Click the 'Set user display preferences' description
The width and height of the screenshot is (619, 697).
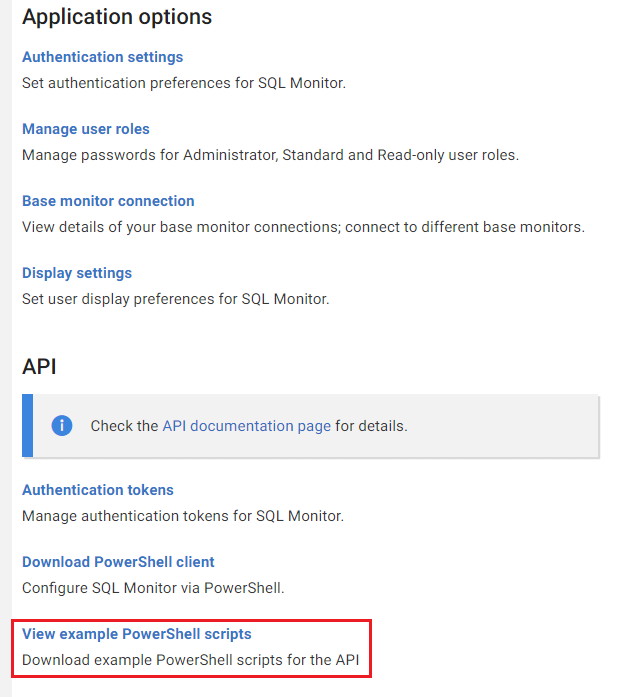tap(175, 298)
